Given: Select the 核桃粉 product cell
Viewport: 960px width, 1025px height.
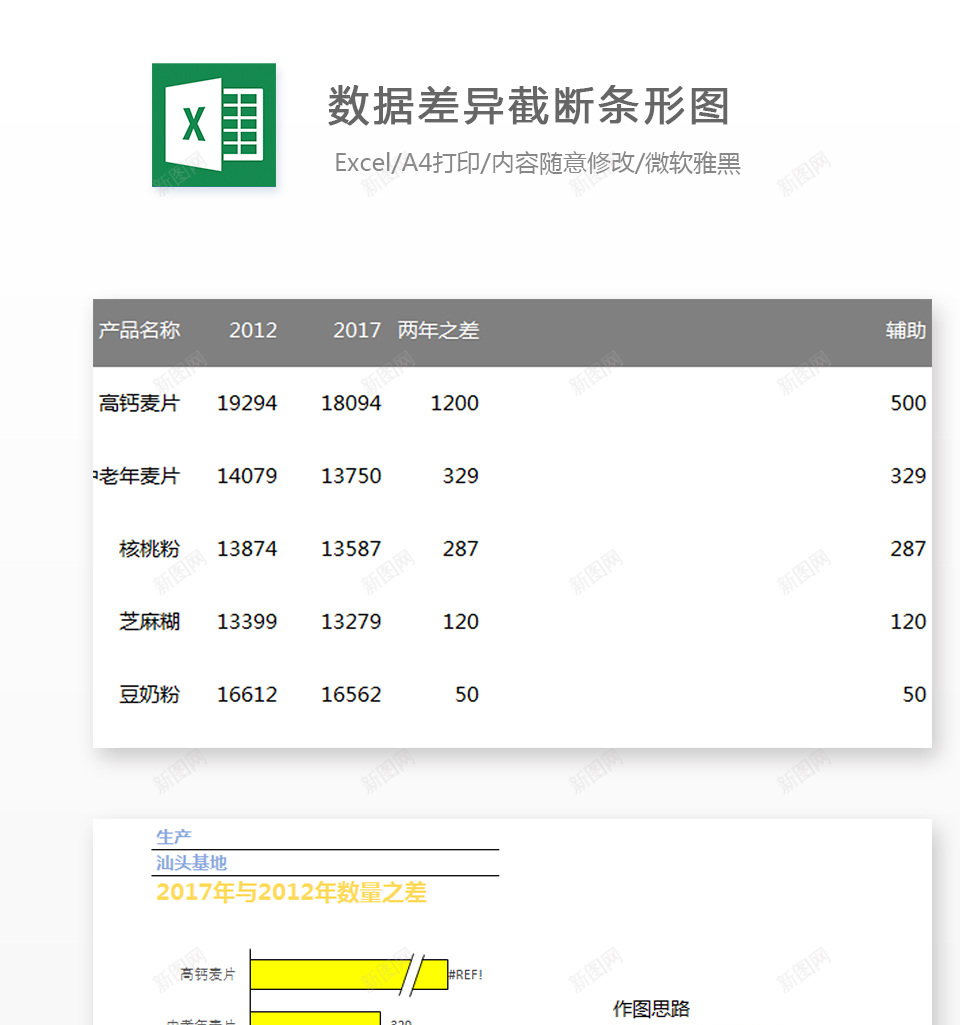Looking at the screenshot, I should 149,549.
